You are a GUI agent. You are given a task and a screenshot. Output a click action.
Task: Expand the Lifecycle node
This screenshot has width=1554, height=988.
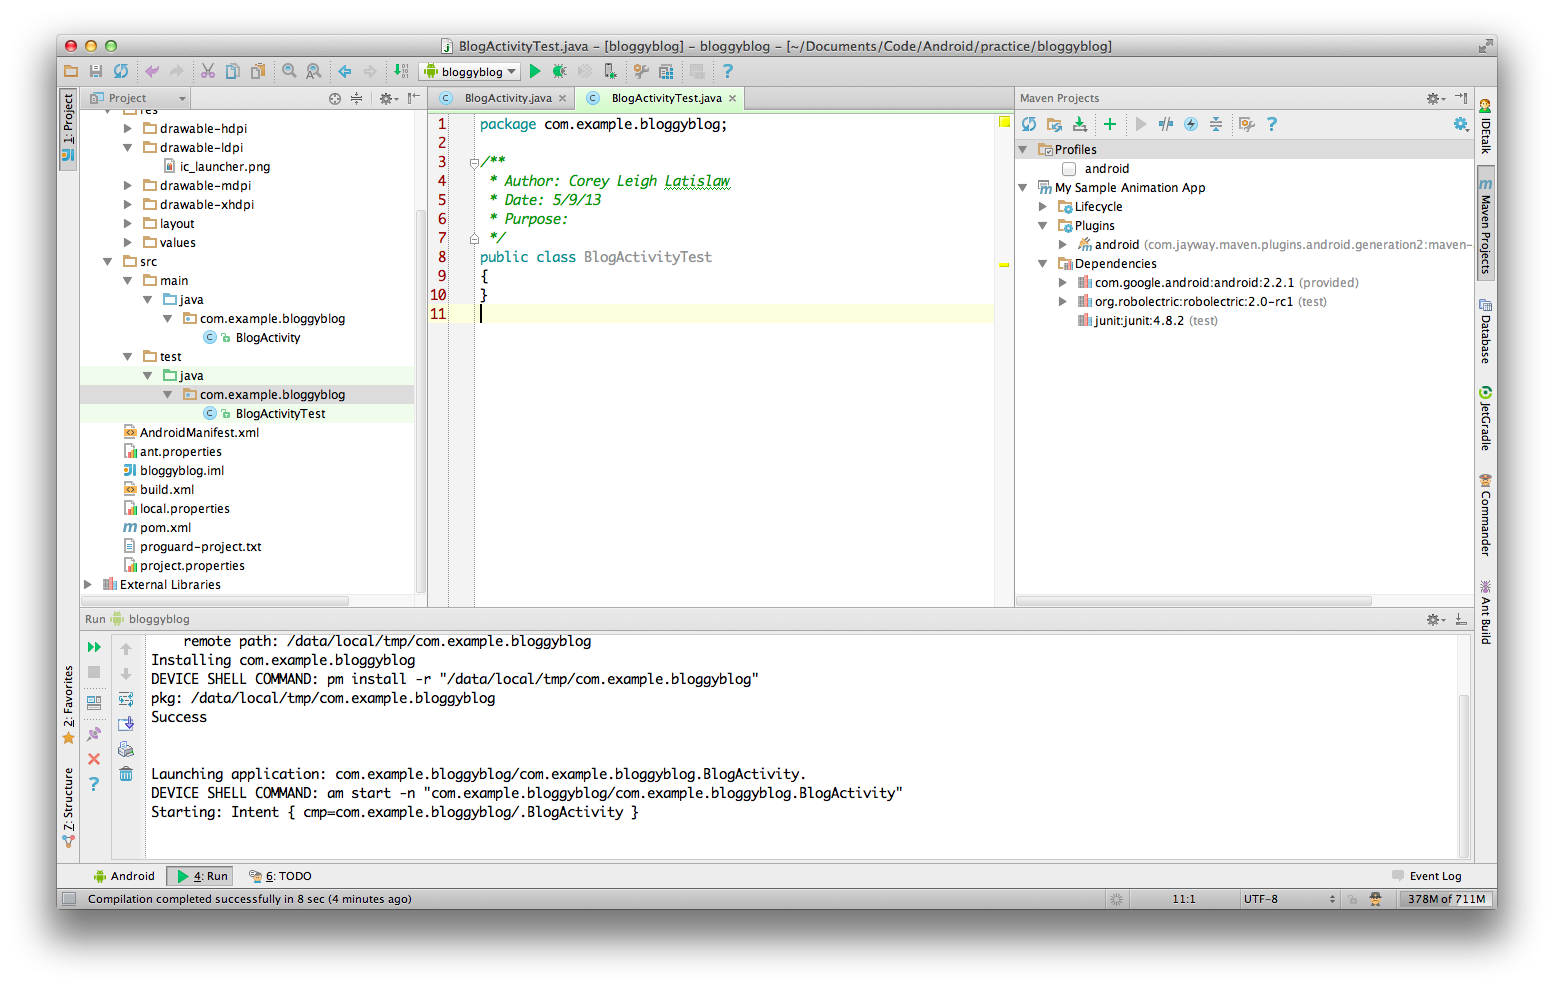(1043, 206)
